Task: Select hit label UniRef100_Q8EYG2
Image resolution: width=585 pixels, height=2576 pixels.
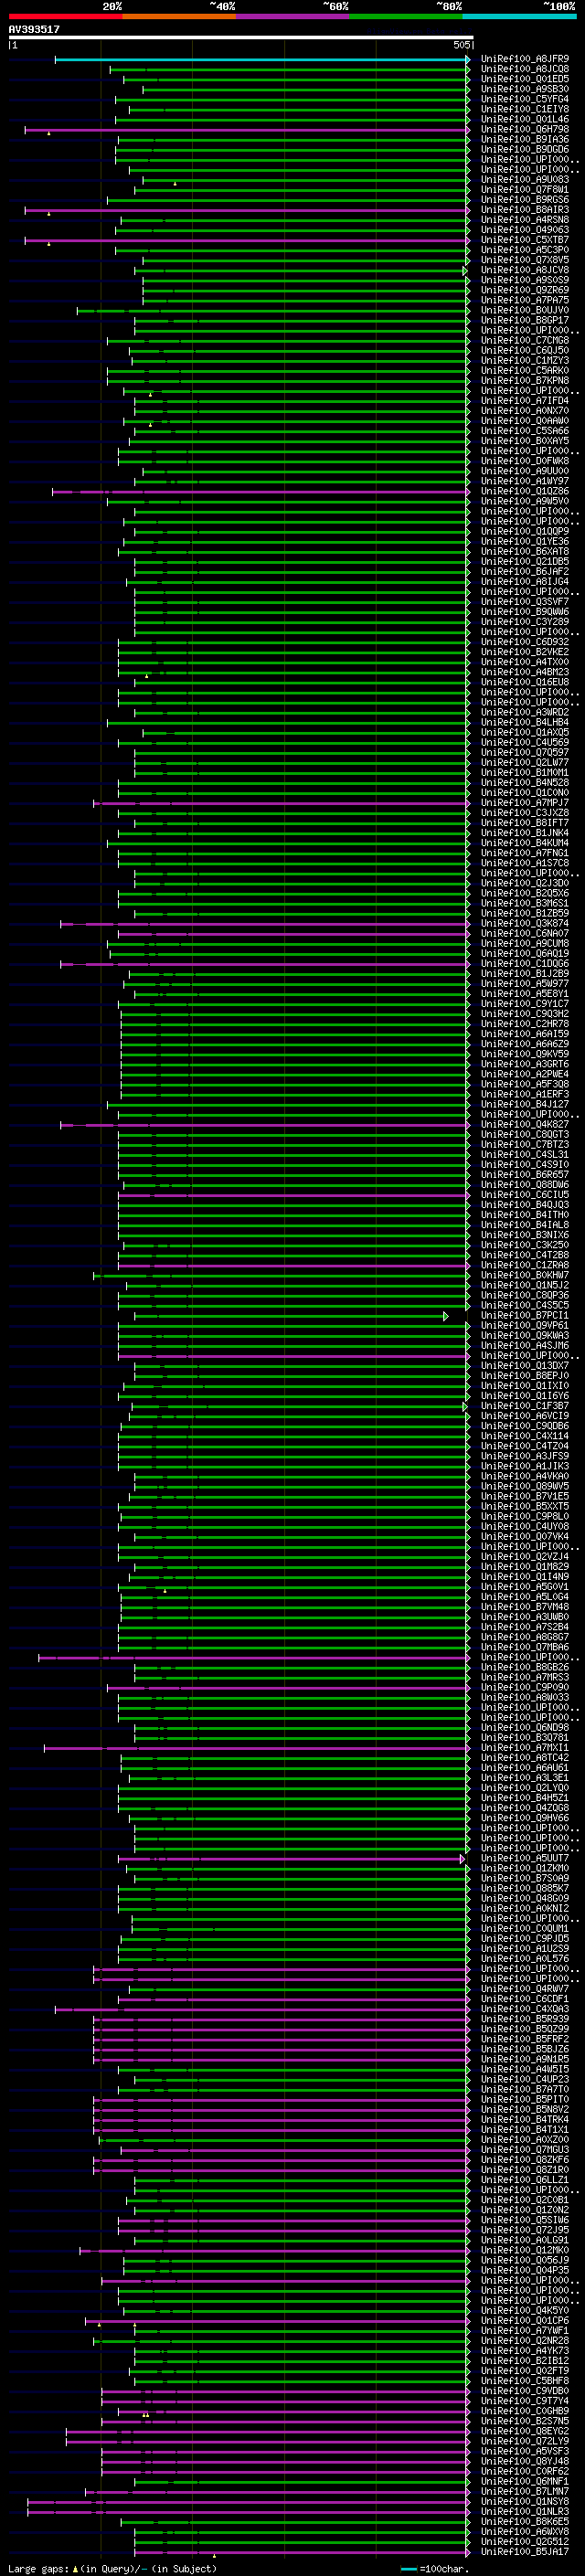Action: 525,2431
